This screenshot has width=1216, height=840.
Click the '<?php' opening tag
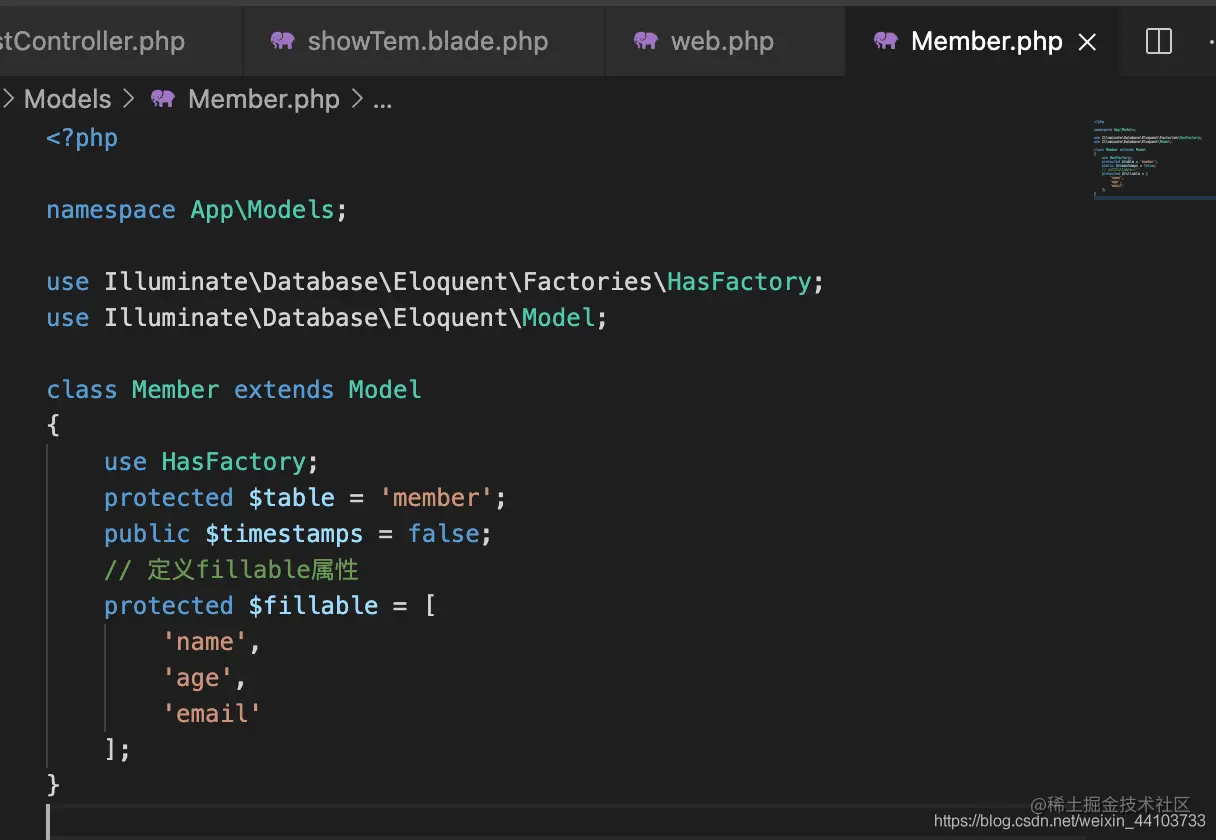pyautogui.click(x=82, y=138)
